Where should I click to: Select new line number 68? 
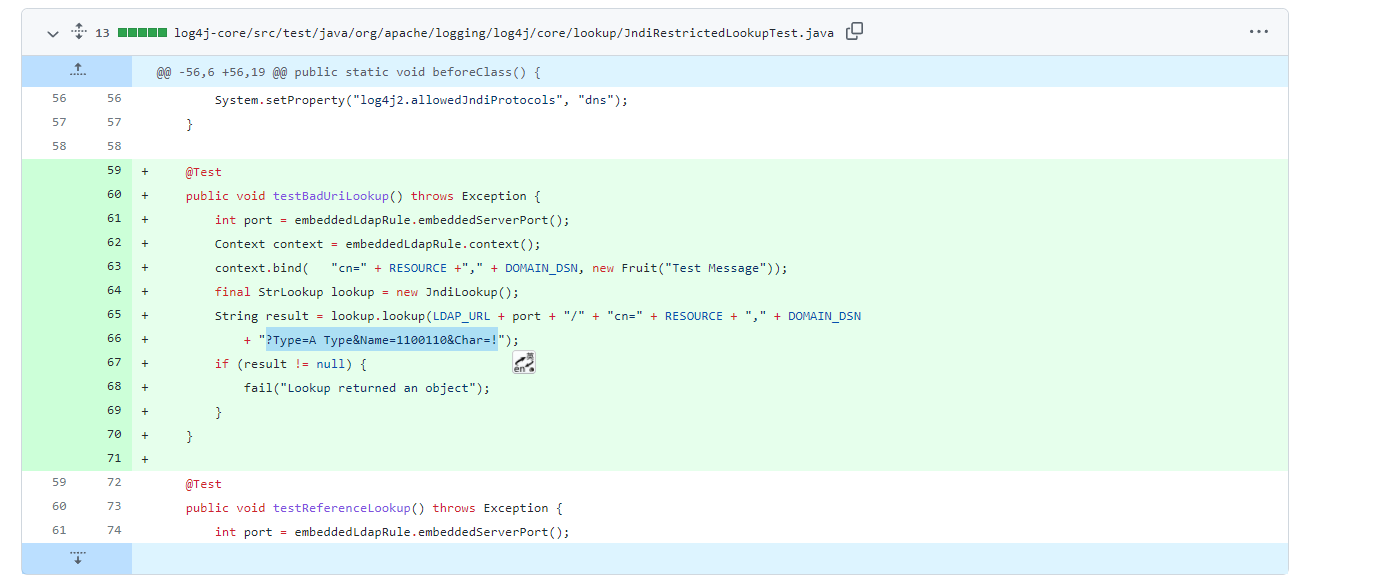113,387
